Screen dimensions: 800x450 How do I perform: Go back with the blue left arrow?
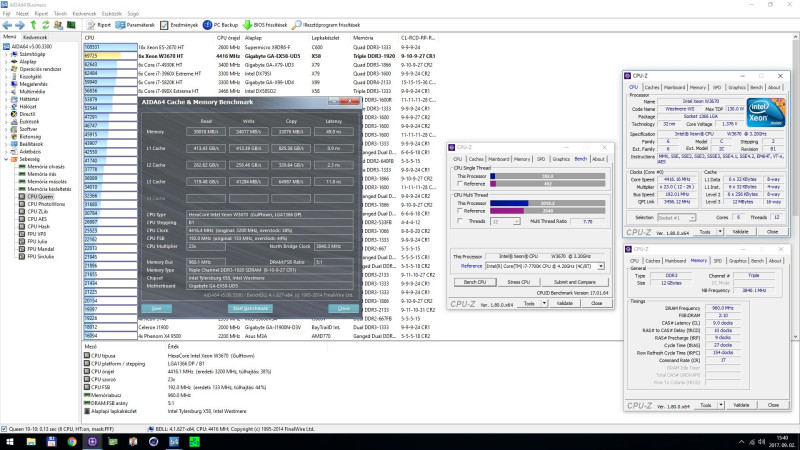click(7, 25)
